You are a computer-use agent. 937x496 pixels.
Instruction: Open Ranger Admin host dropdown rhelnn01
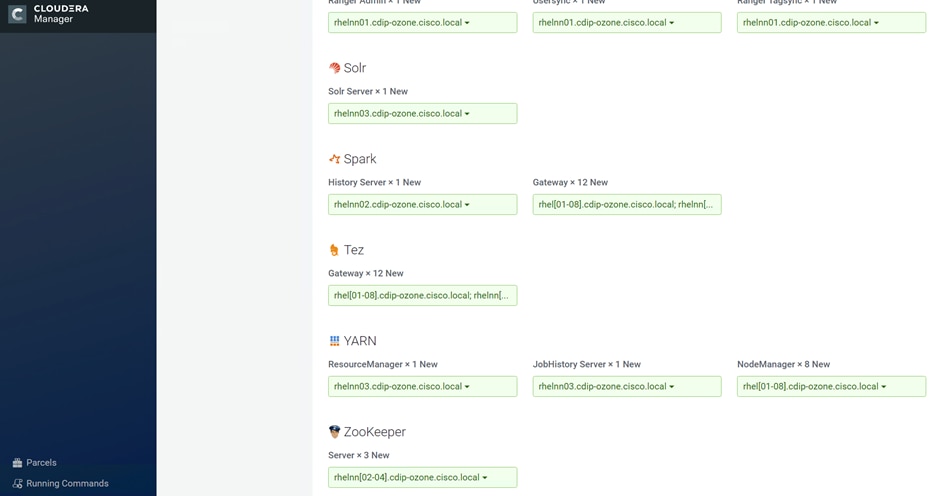422,23
